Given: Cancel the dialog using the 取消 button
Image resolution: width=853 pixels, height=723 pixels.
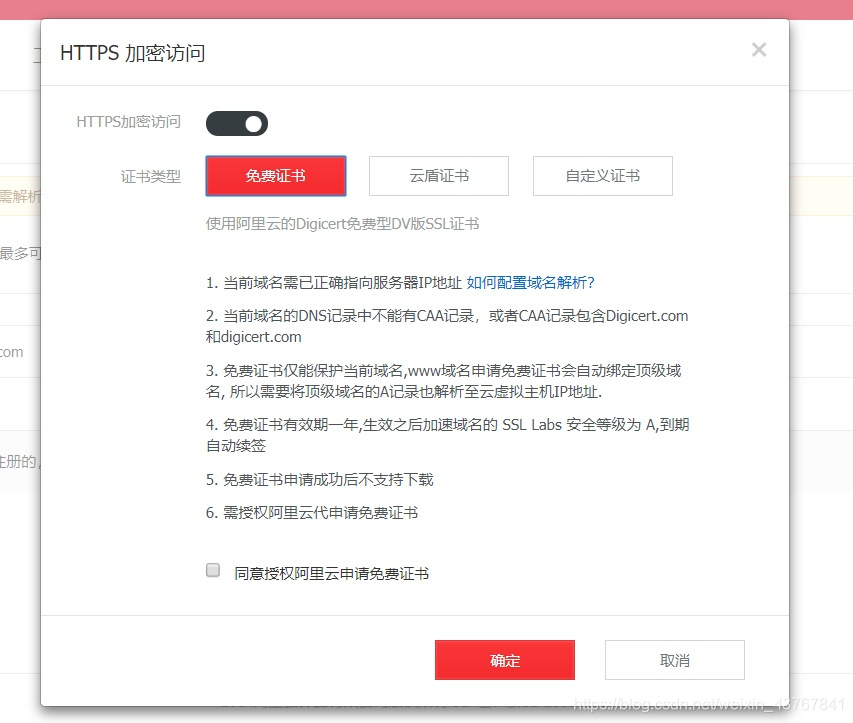Looking at the screenshot, I should point(673,659).
